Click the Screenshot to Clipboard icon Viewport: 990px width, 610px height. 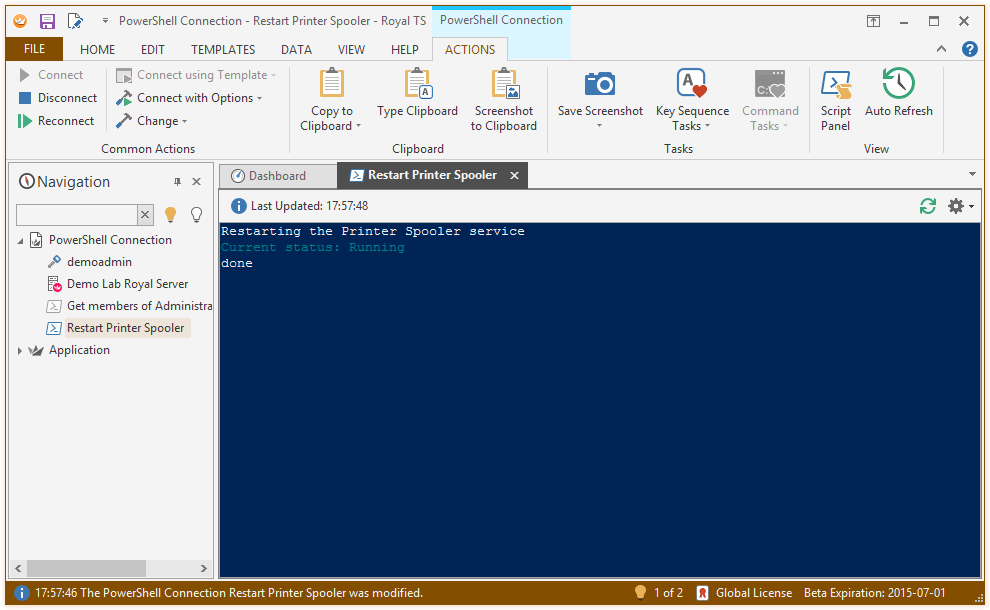(x=504, y=83)
